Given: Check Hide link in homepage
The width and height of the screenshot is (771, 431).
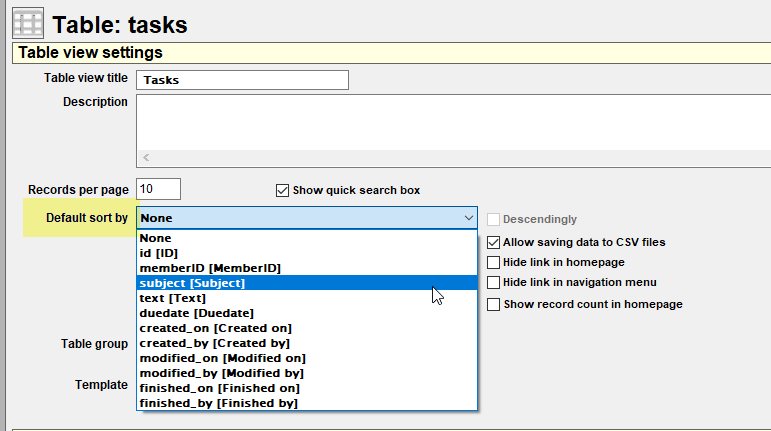Looking at the screenshot, I should coord(493,262).
